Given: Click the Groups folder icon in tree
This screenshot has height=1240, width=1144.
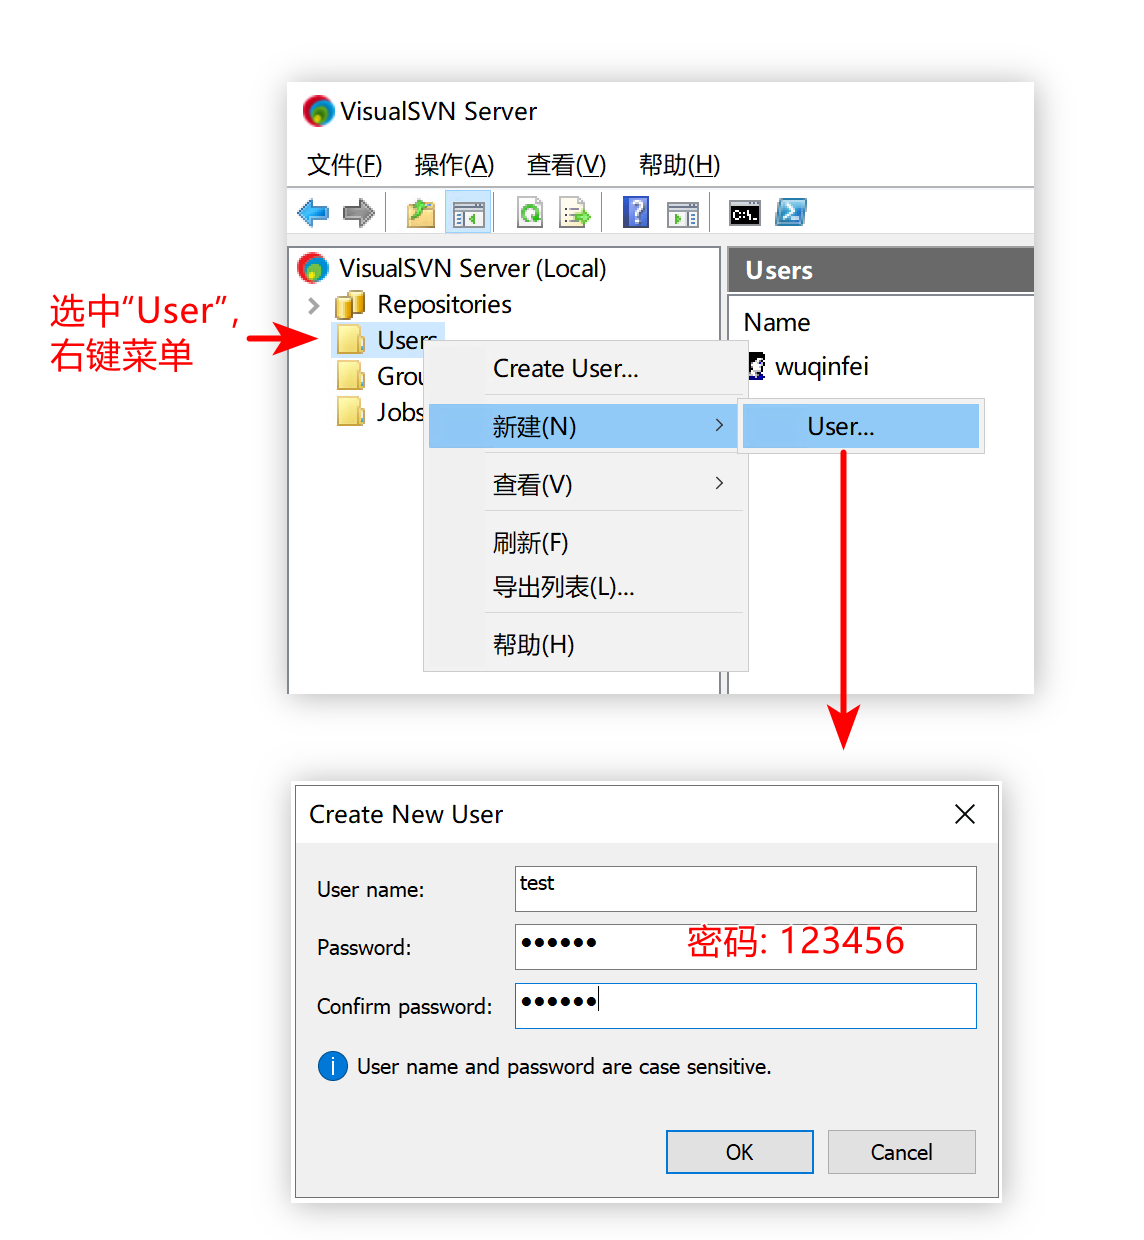Looking at the screenshot, I should pyautogui.click(x=351, y=376).
